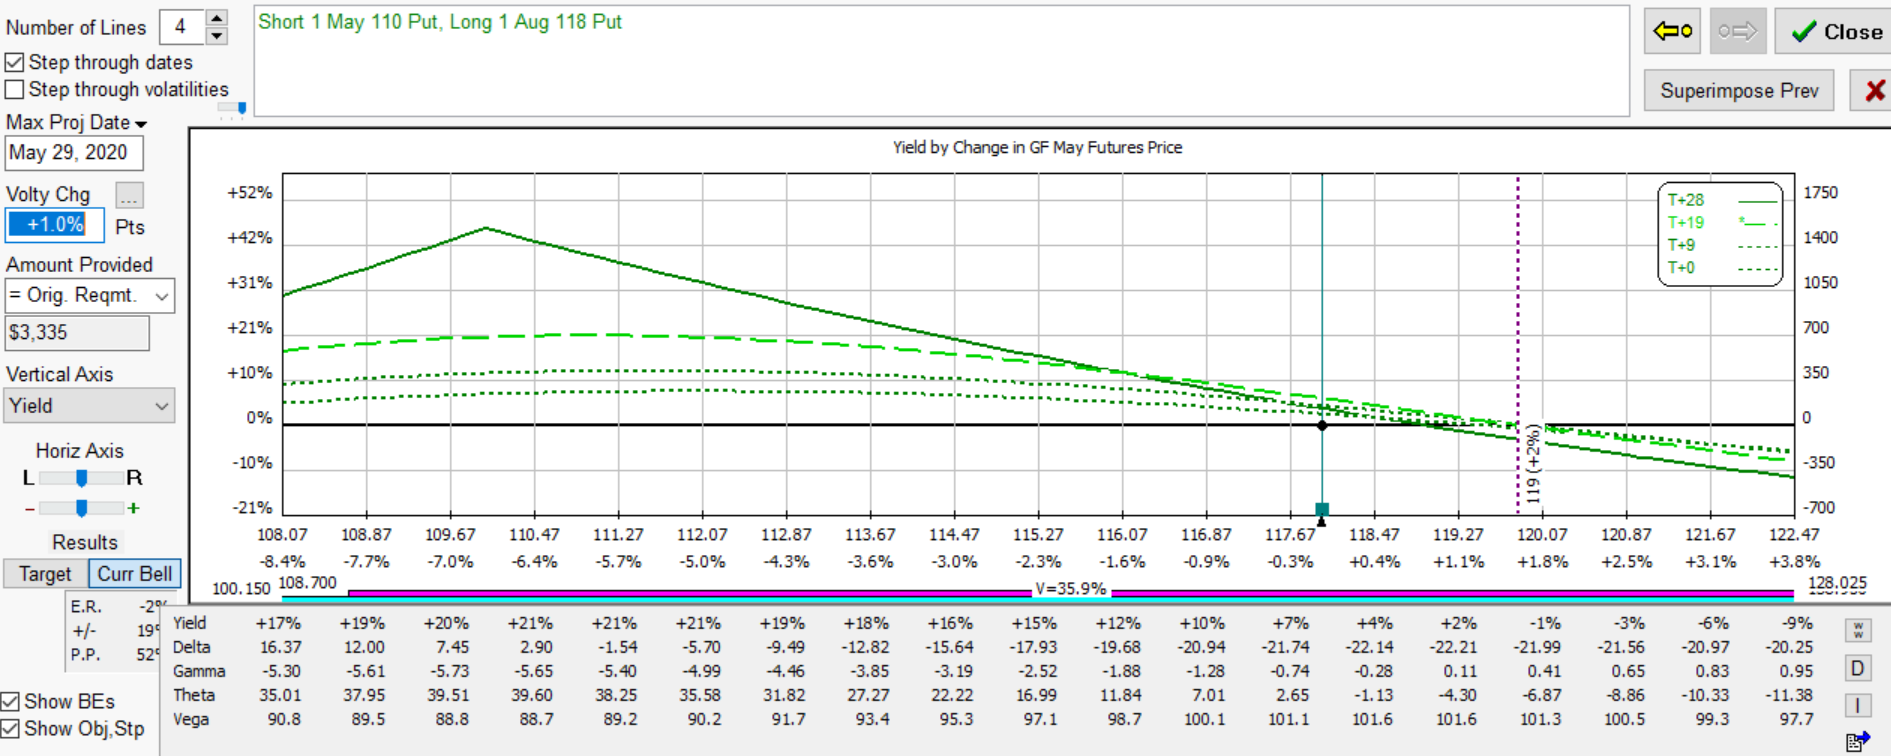Image resolution: width=1891 pixels, height=756 pixels.
Task: Open the Volty Chg ellipsis options button
Action: (129, 195)
